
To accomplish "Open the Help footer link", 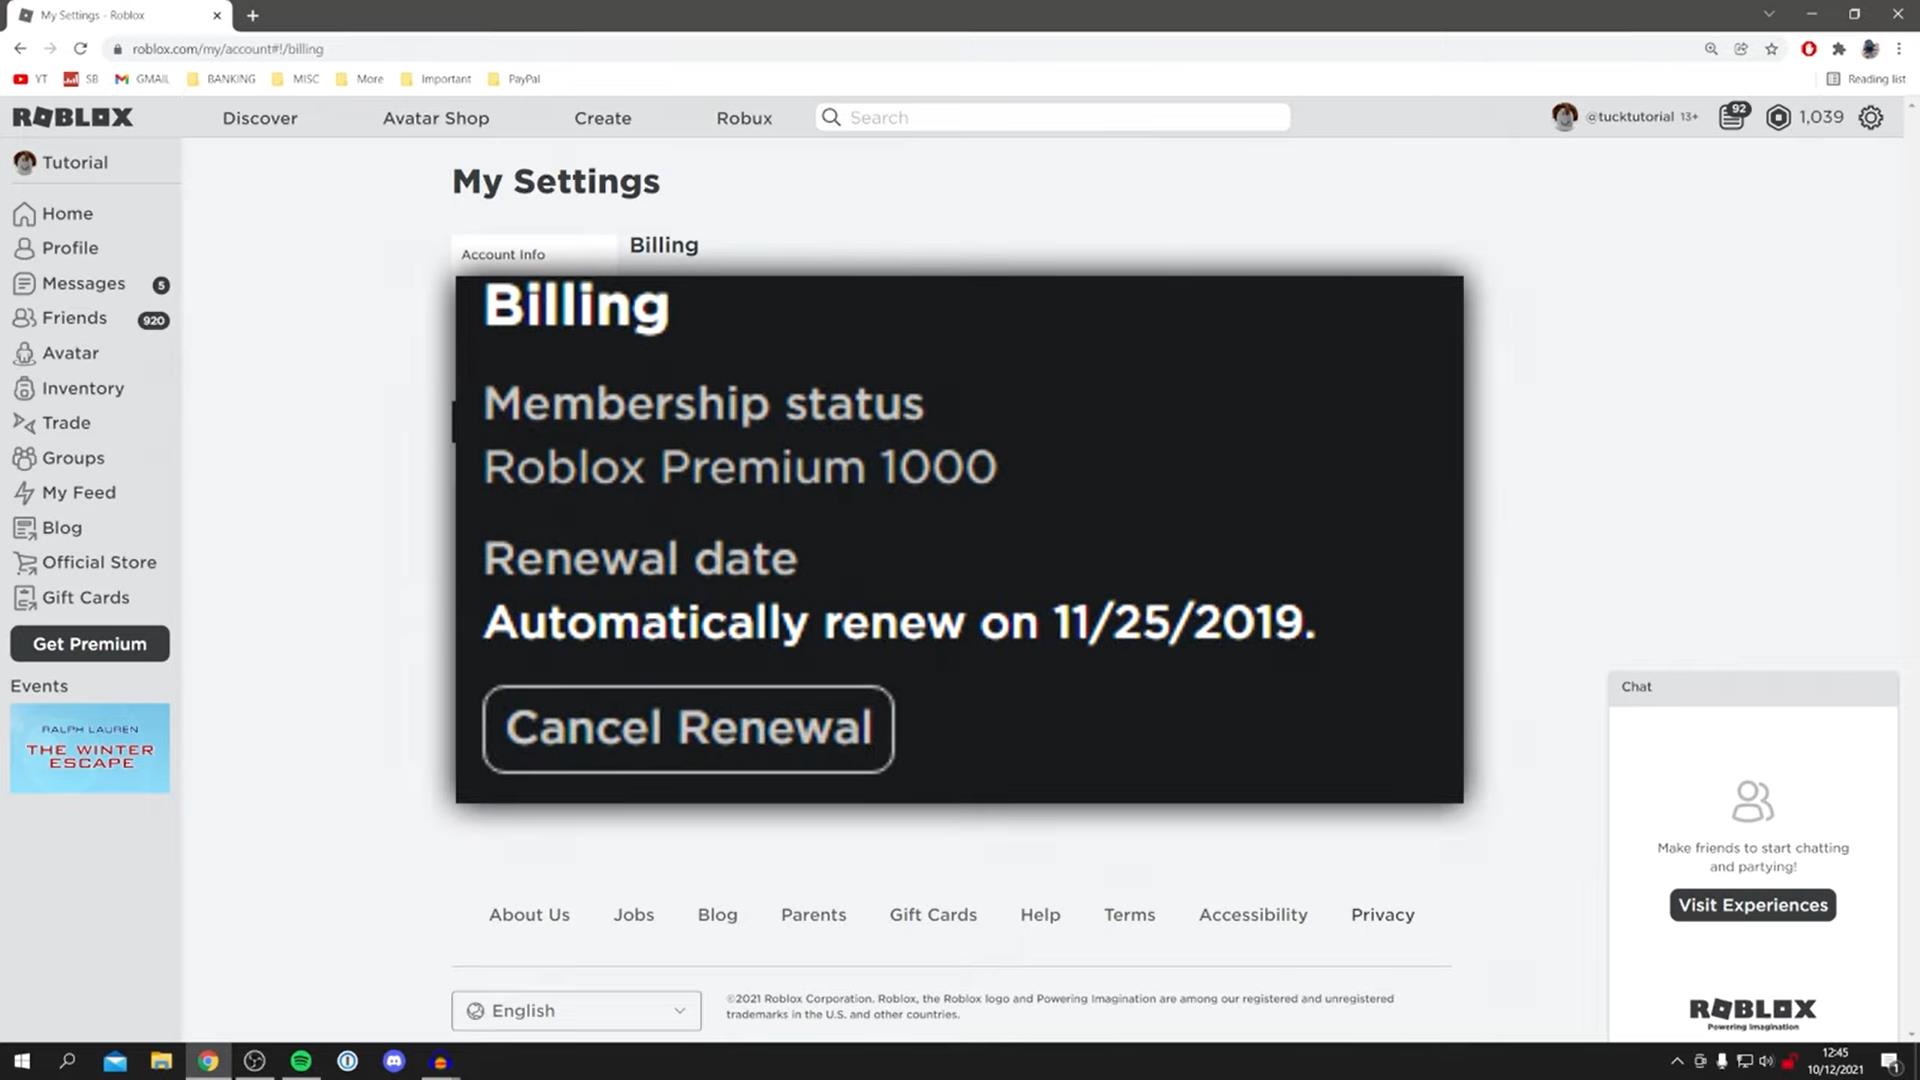I will [1040, 915].
